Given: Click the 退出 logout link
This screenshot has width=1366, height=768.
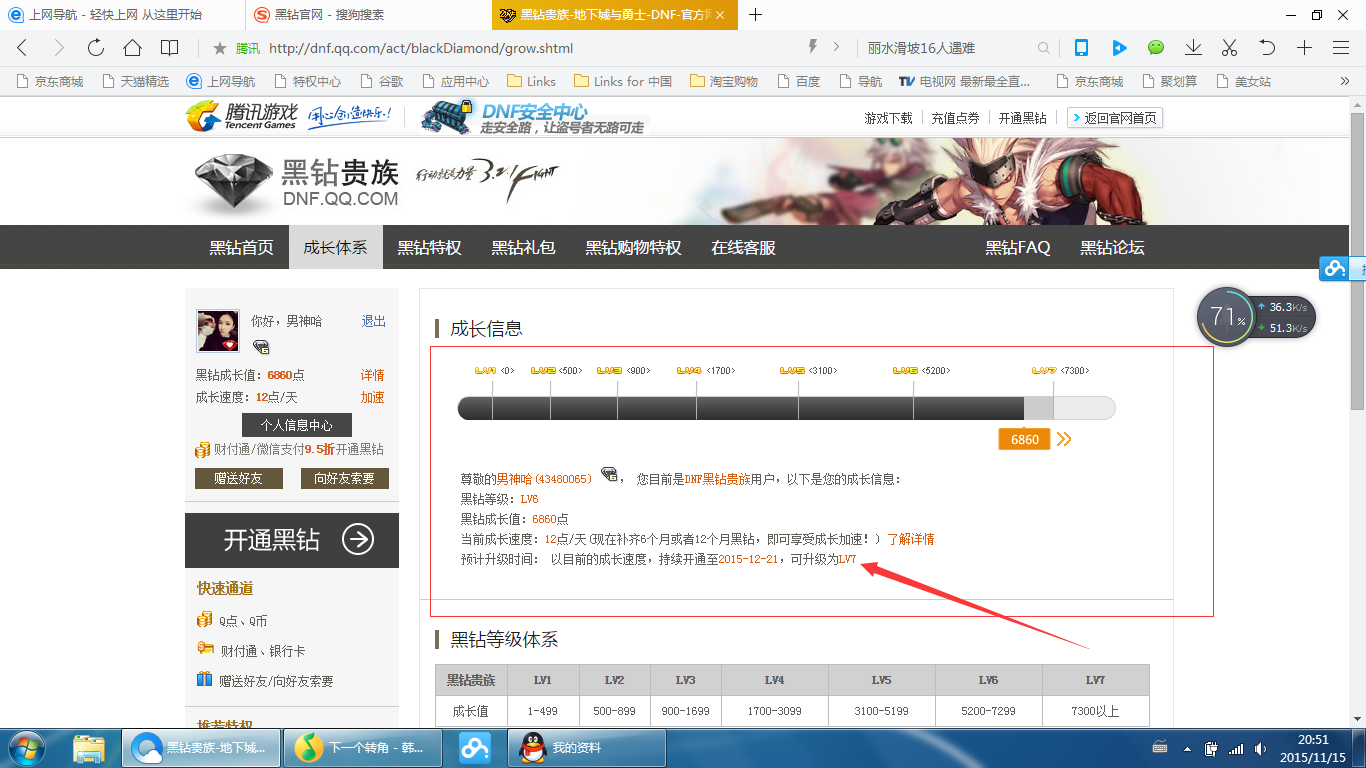Looking at the screenshot, I should [373, 321].
